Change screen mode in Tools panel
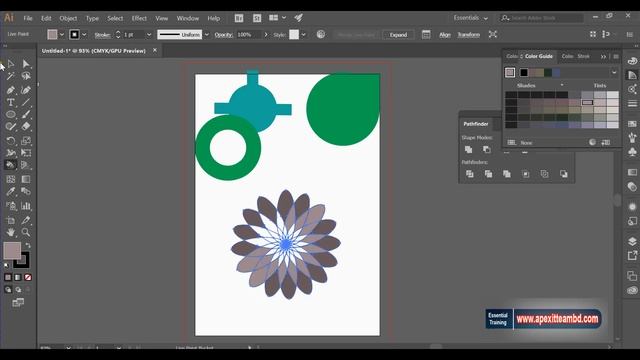 [x=18, y=303]
